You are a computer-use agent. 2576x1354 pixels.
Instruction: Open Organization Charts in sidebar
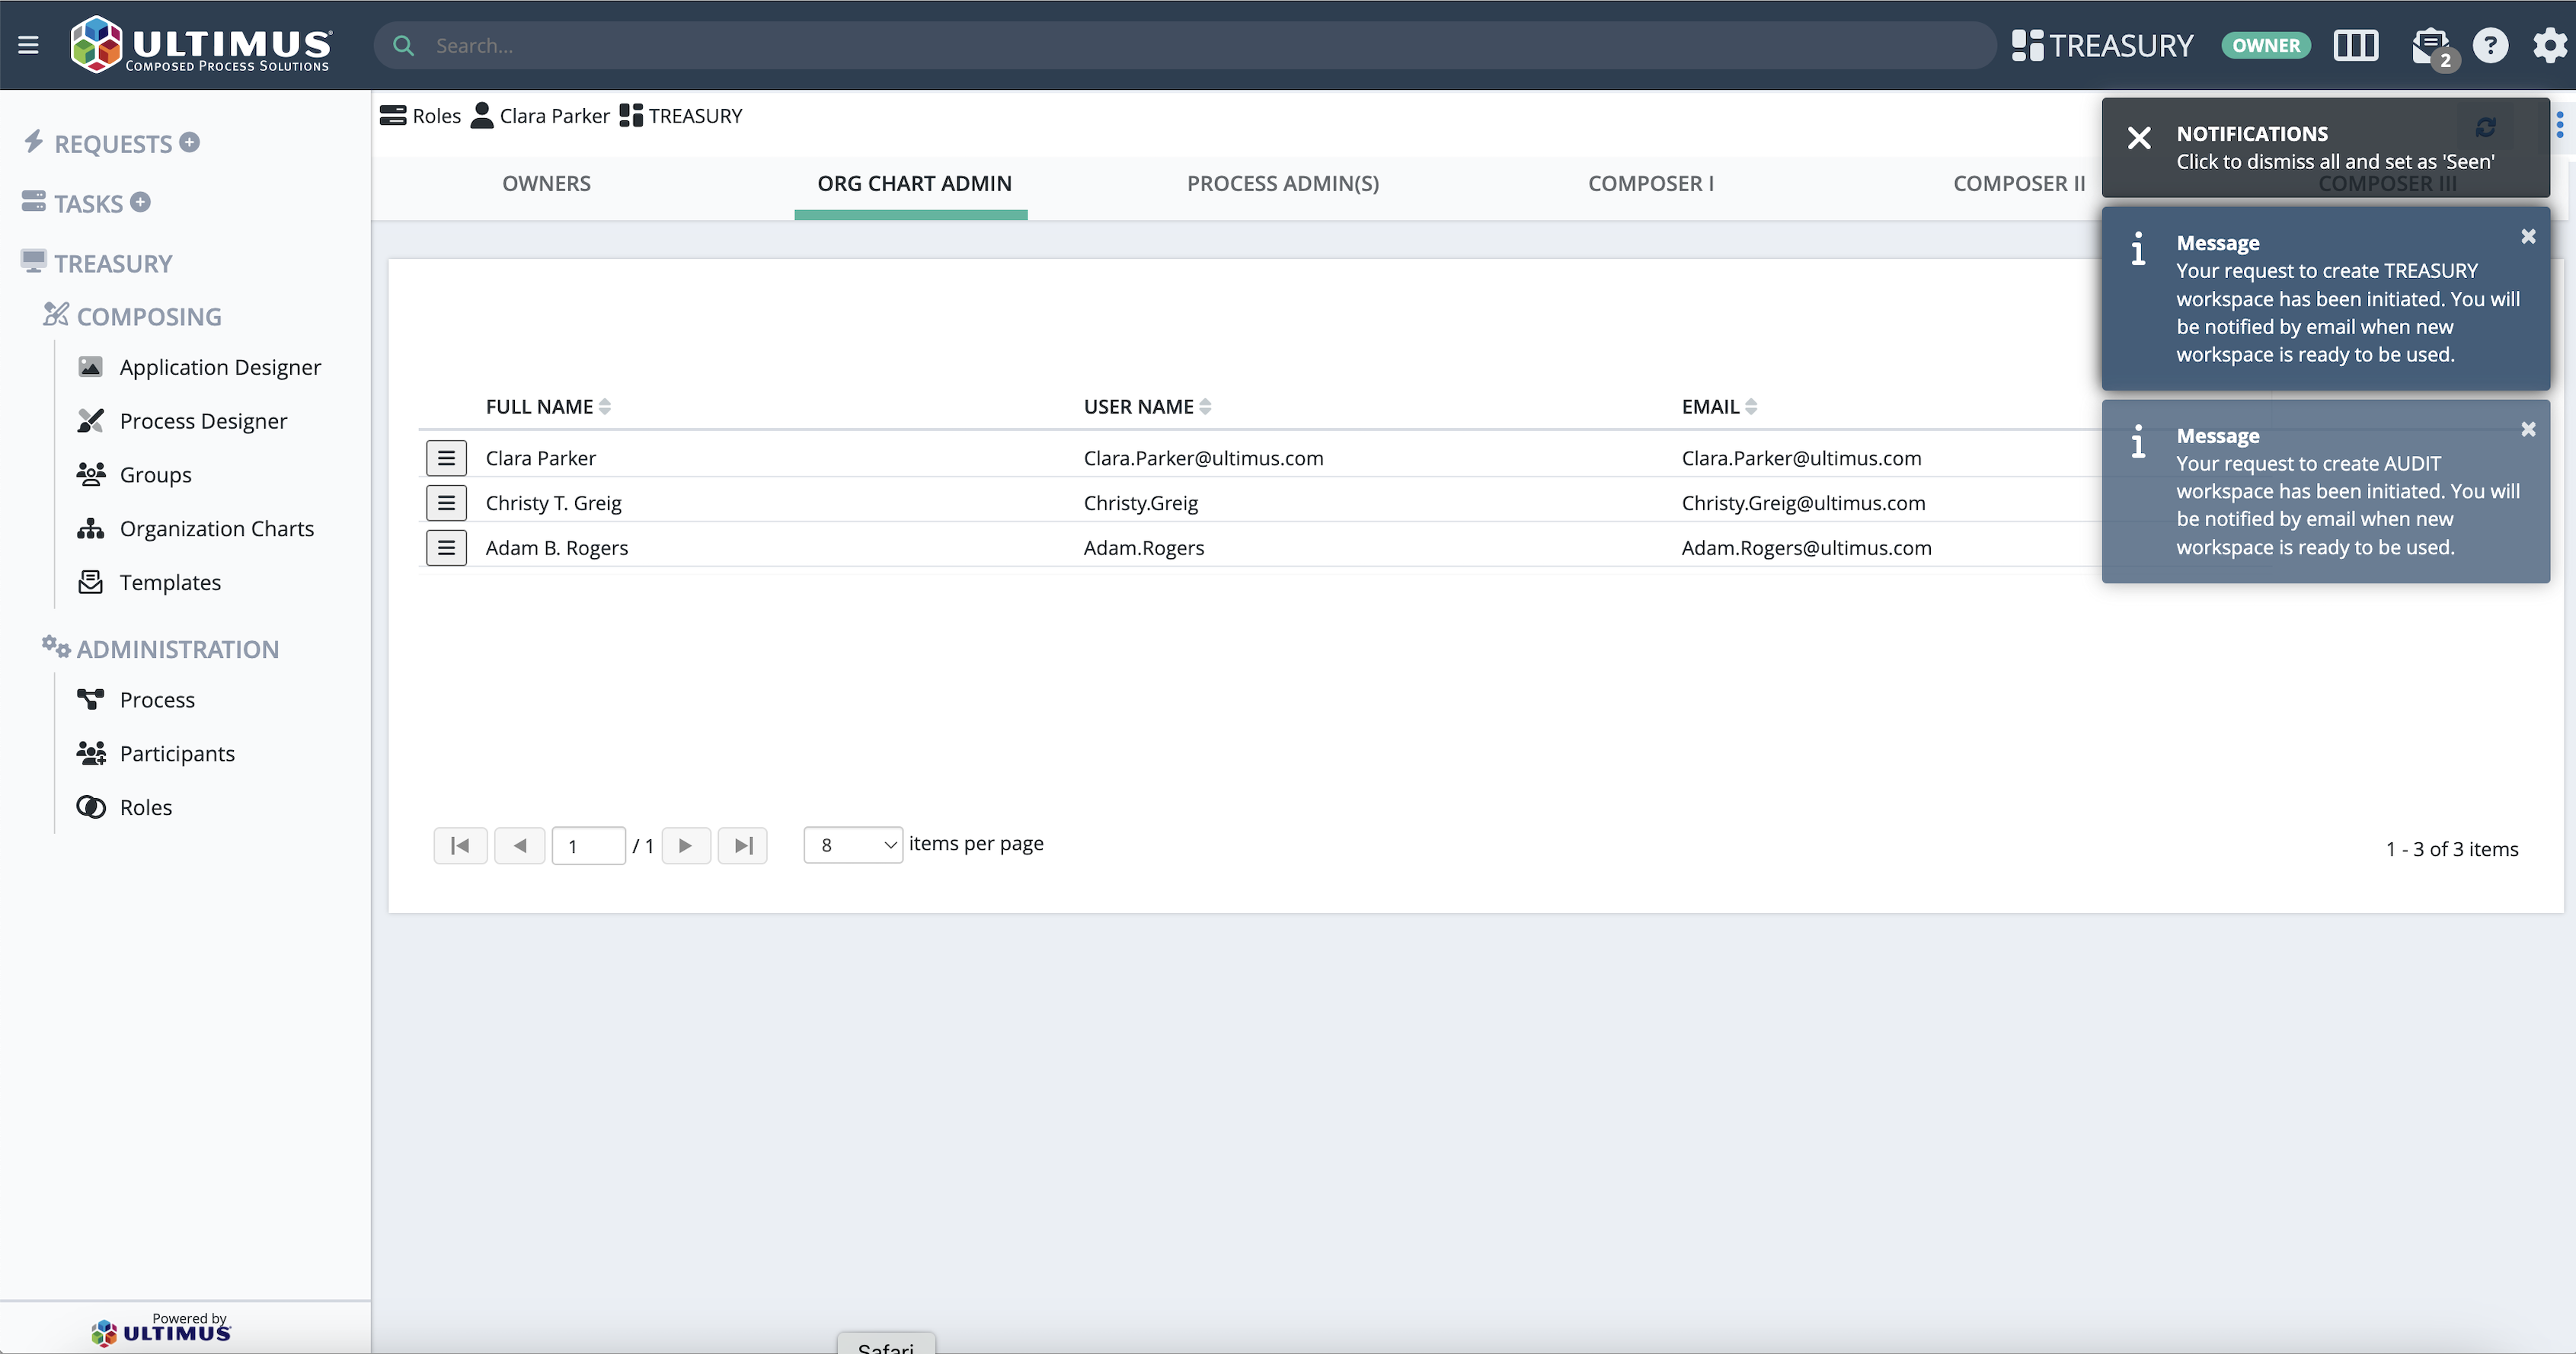(x=216, y=528)
